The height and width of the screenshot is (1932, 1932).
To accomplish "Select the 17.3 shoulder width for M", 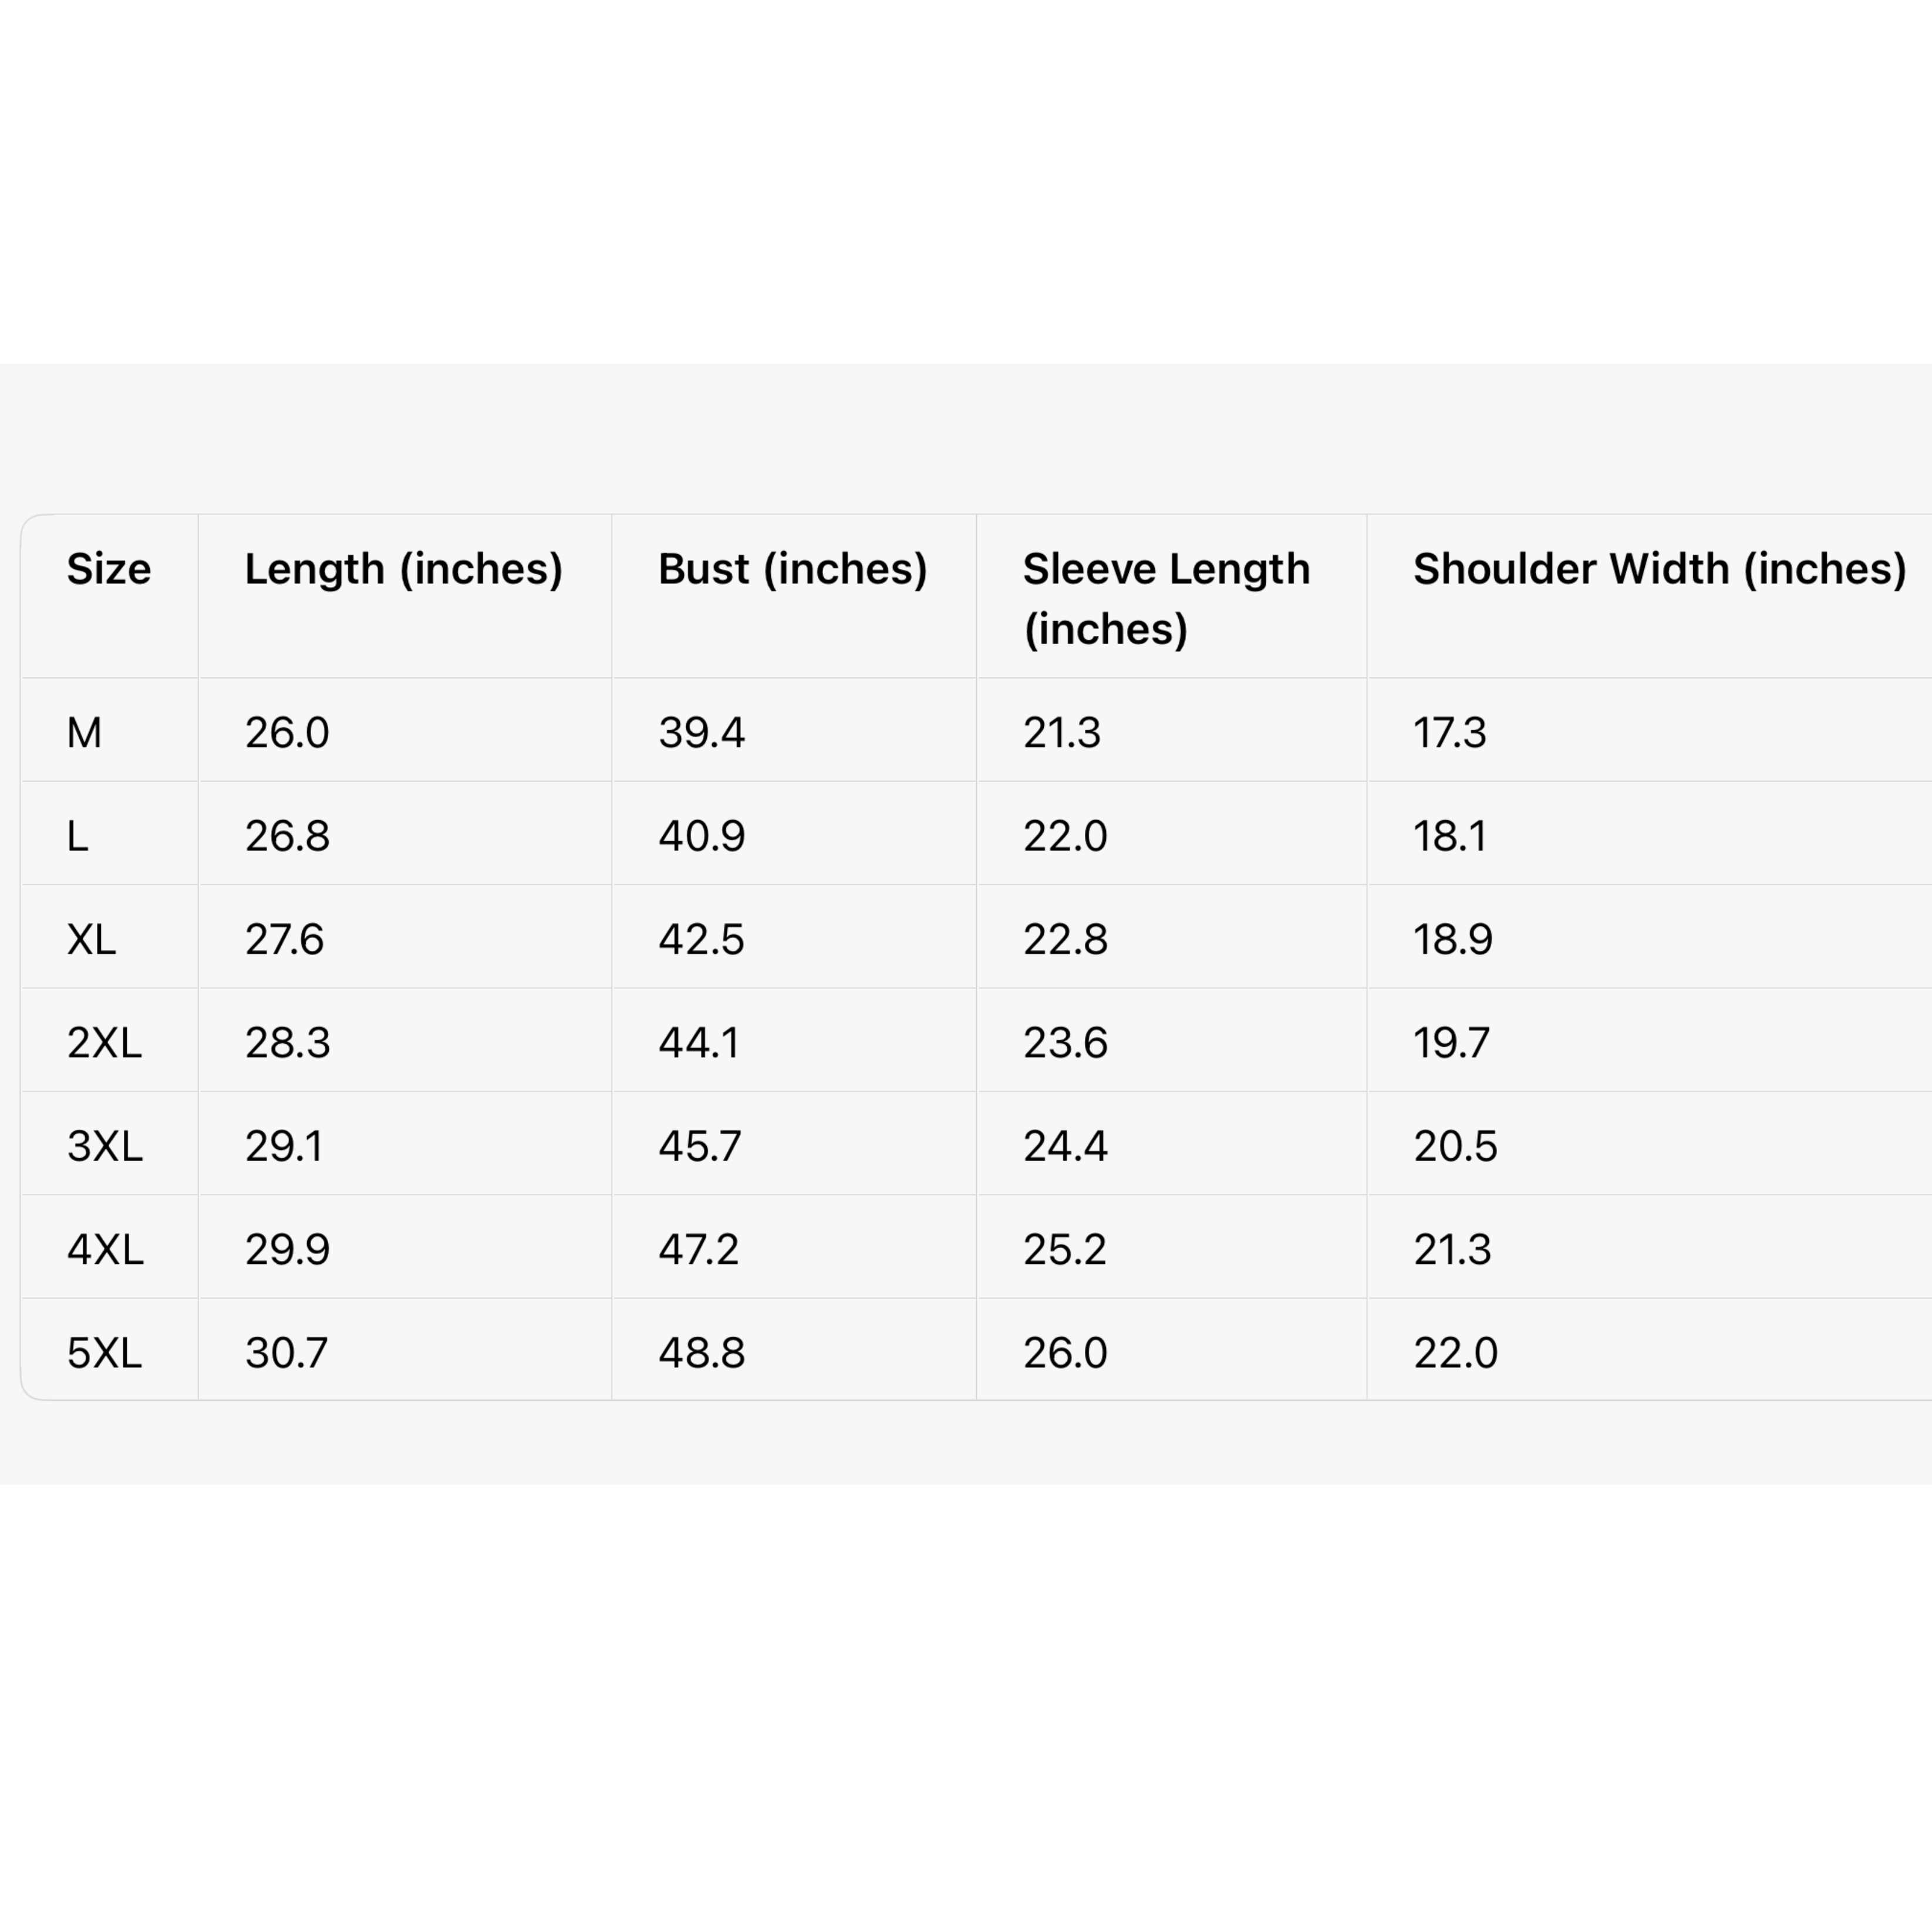I will pyautogui.click(x=1449, y=733).
